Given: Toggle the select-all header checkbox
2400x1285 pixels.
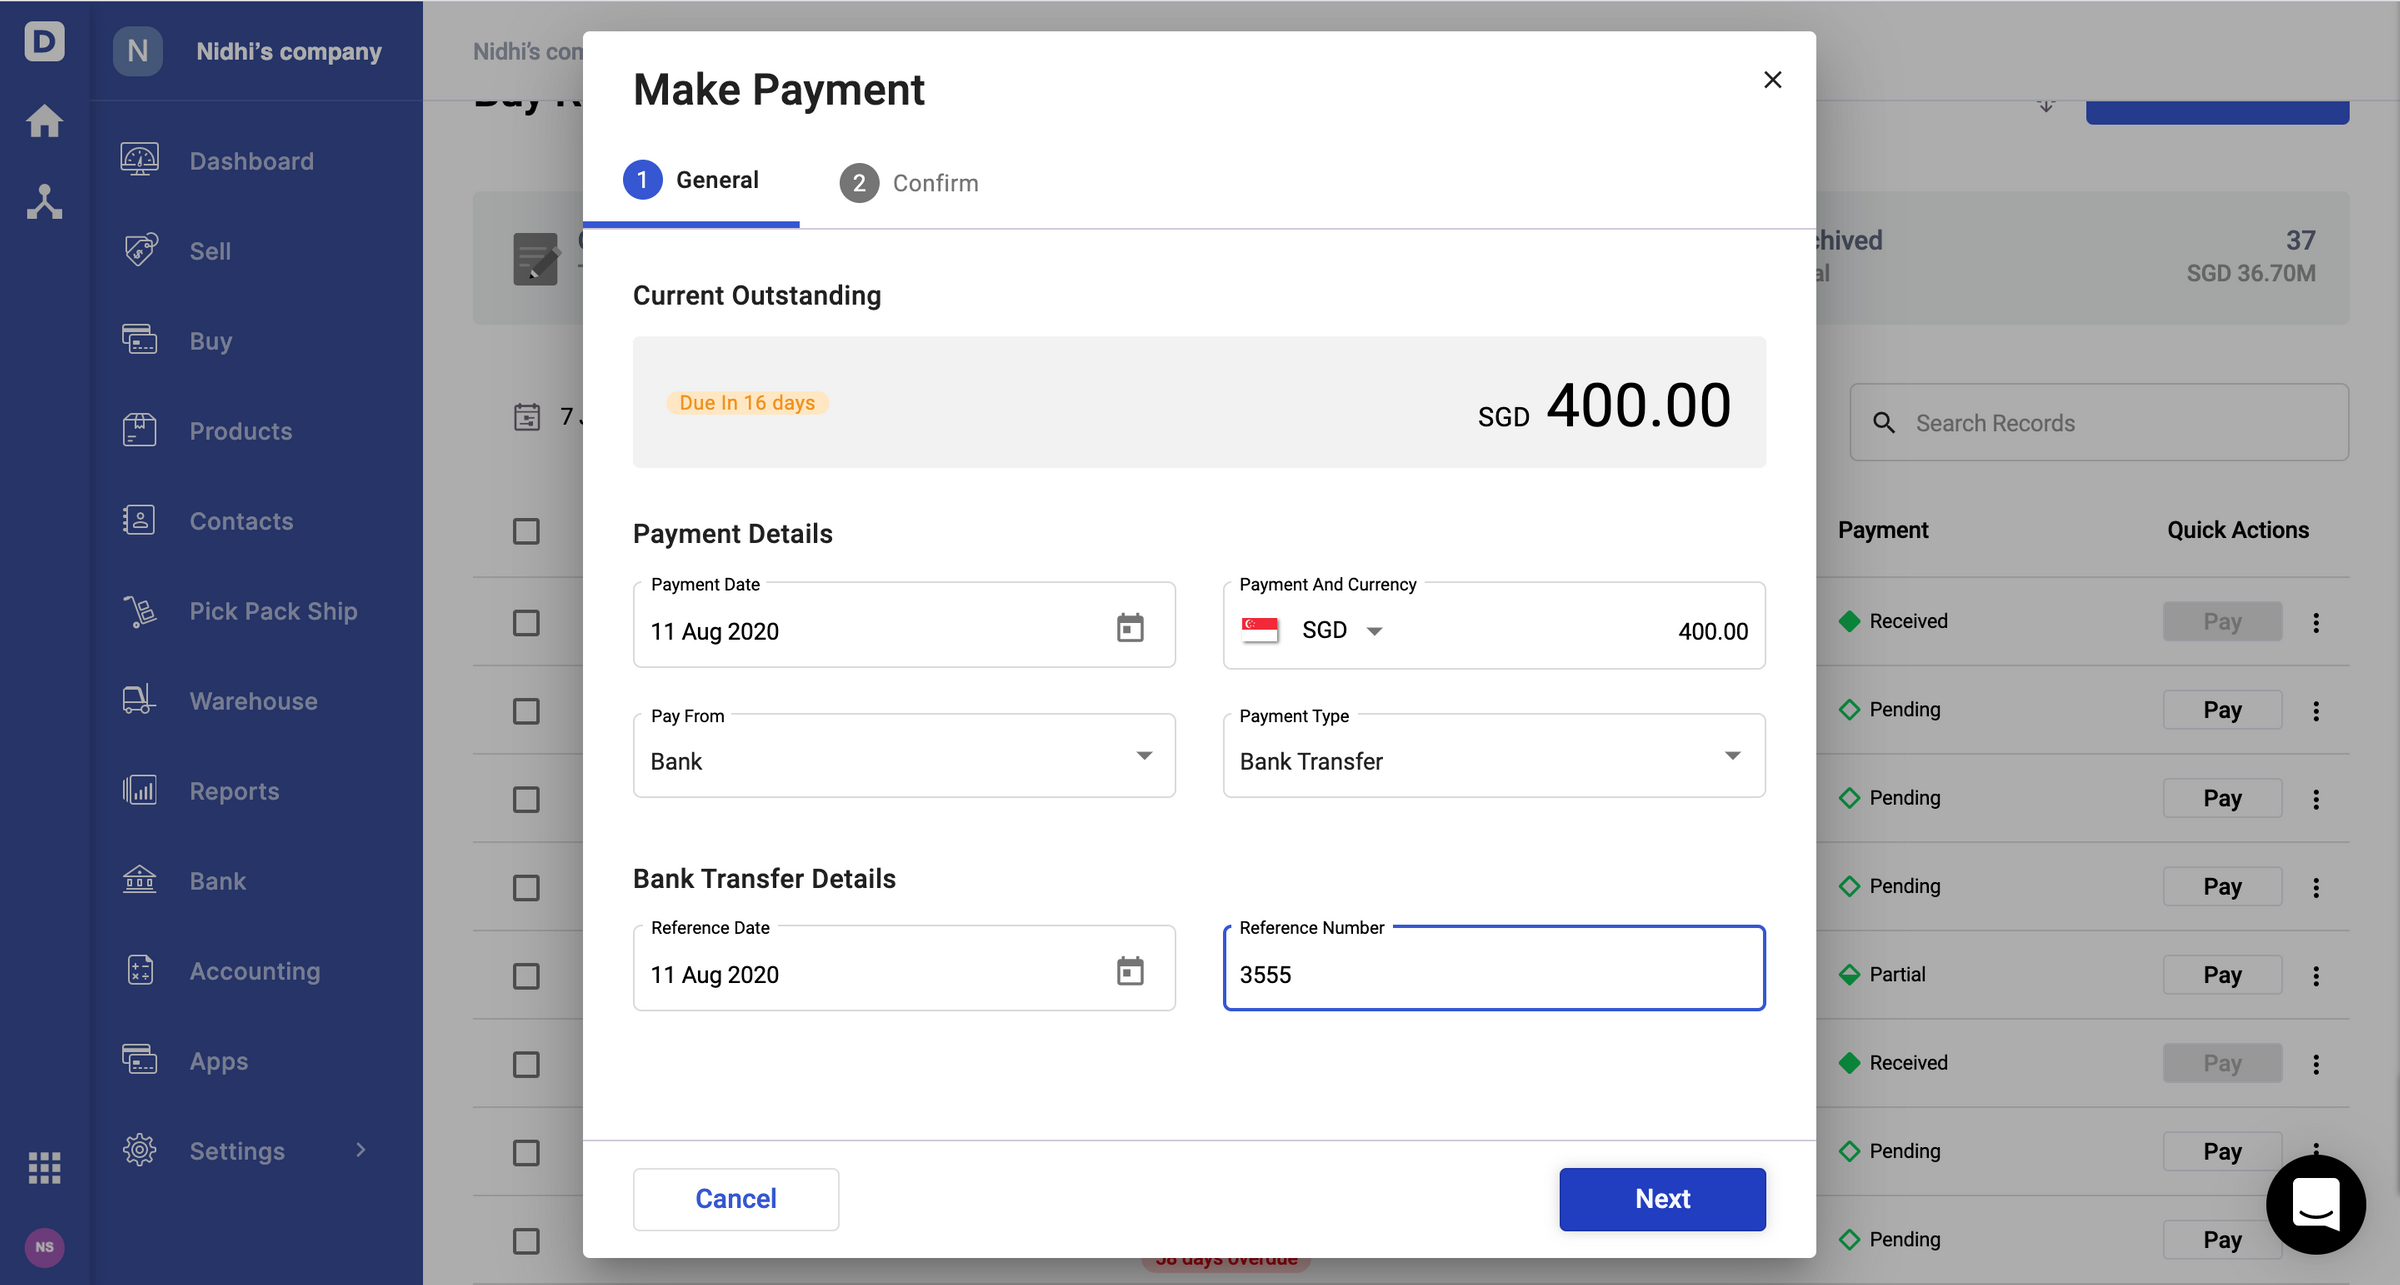Looking at the screenshot, I should click(526, 531).
